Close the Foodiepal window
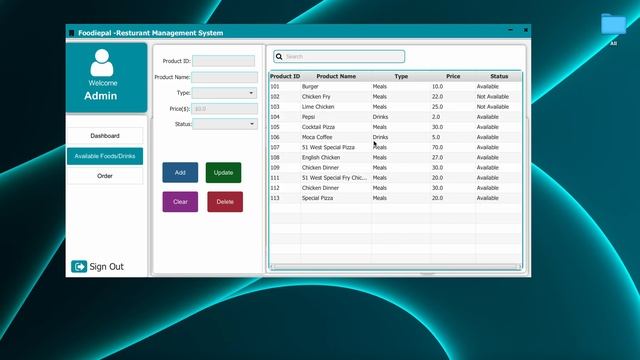 click(526, 30)
